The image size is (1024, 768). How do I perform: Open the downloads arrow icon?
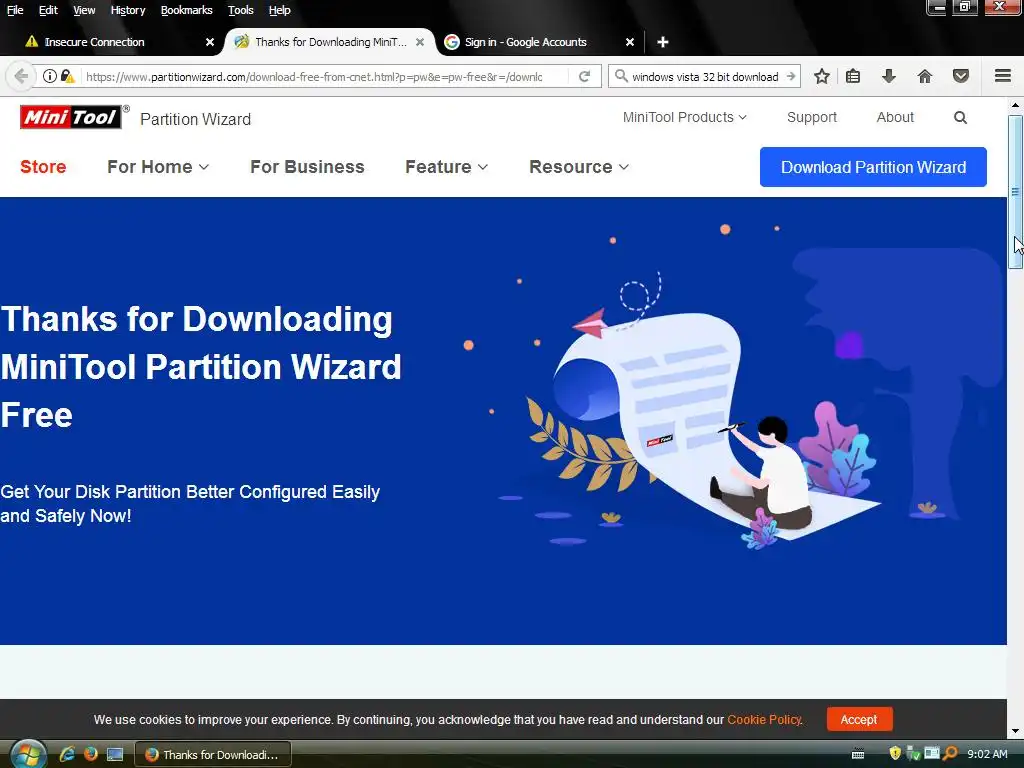click(x=889, y=76)
